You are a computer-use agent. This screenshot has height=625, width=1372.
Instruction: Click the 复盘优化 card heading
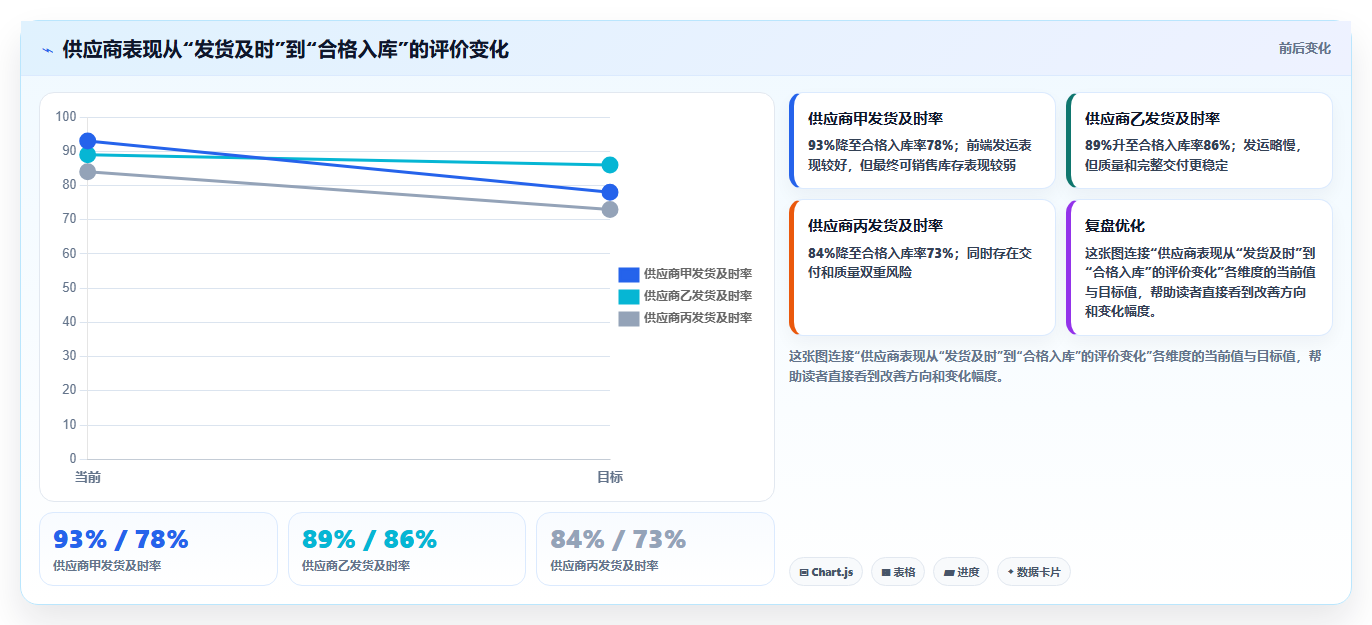[x=1115, y=225]
